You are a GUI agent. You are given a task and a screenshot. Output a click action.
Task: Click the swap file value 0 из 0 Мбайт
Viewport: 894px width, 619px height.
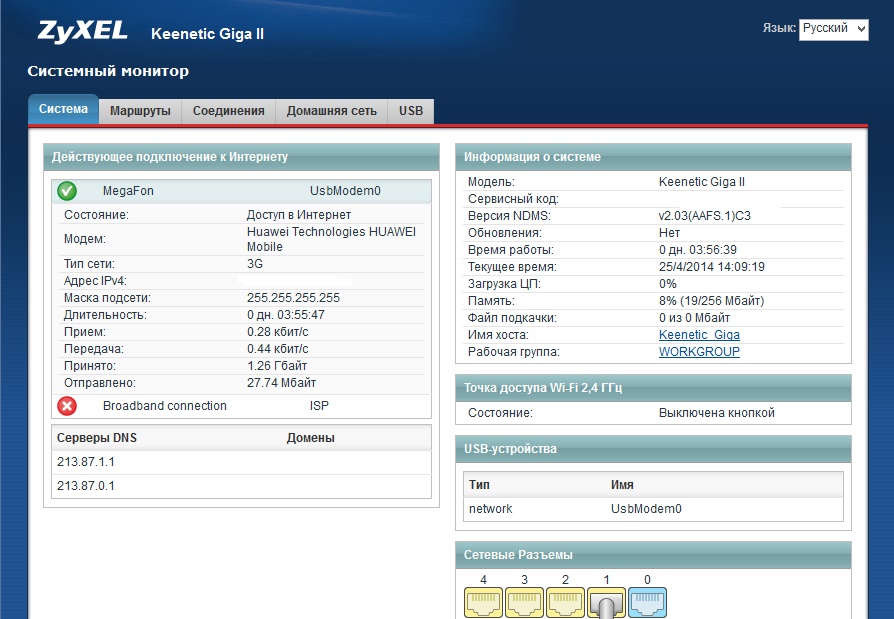pyautogui.click(x=694, y=317)
